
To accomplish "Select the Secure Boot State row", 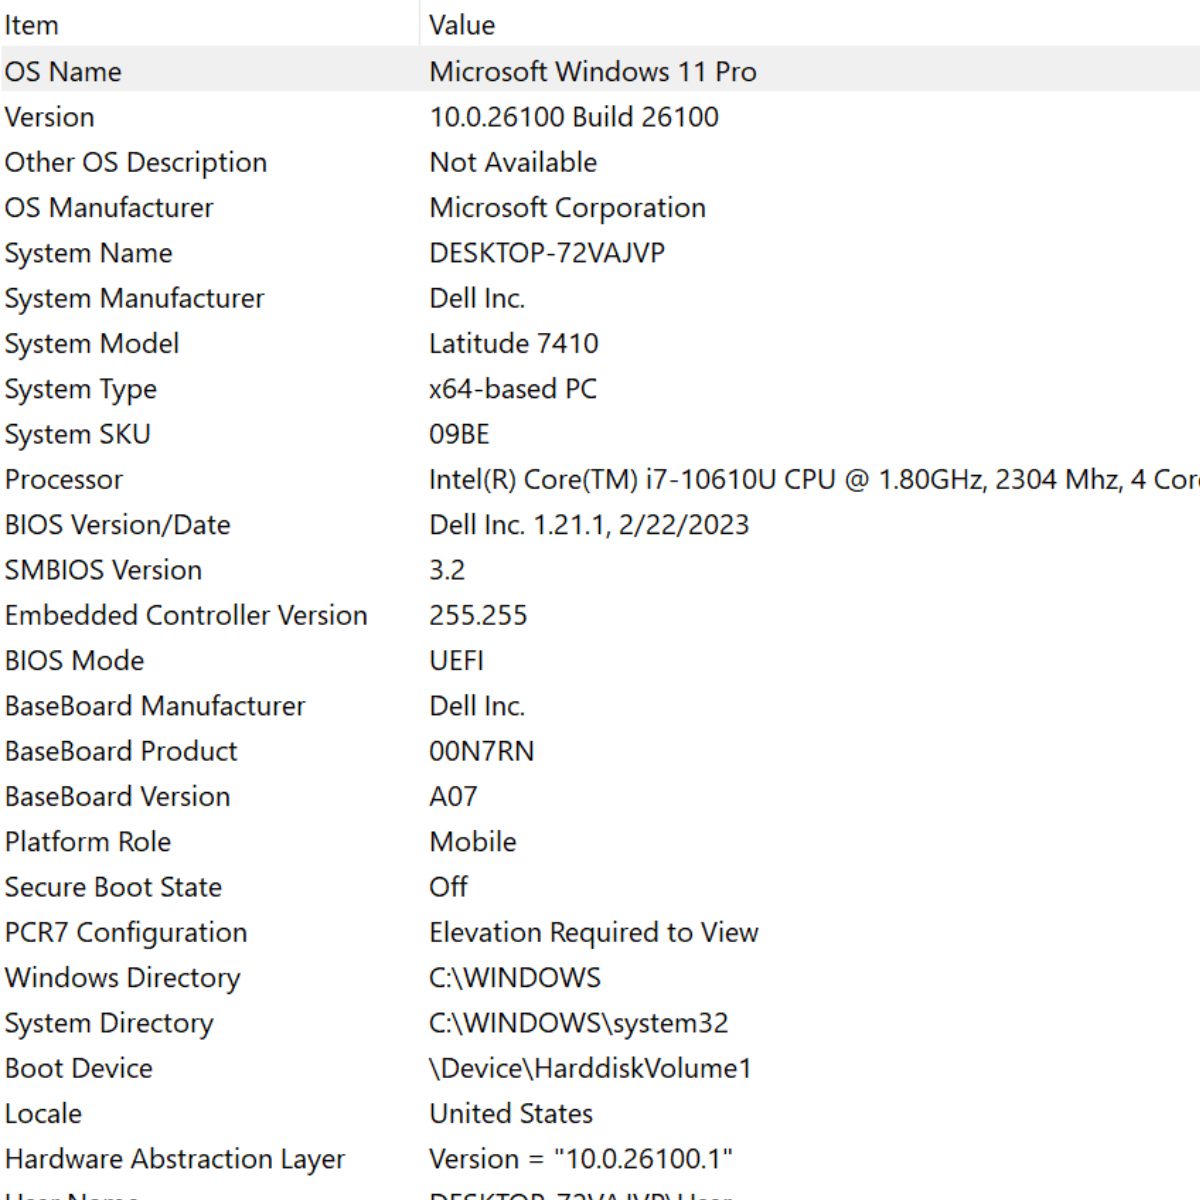I will coord(600,887).
